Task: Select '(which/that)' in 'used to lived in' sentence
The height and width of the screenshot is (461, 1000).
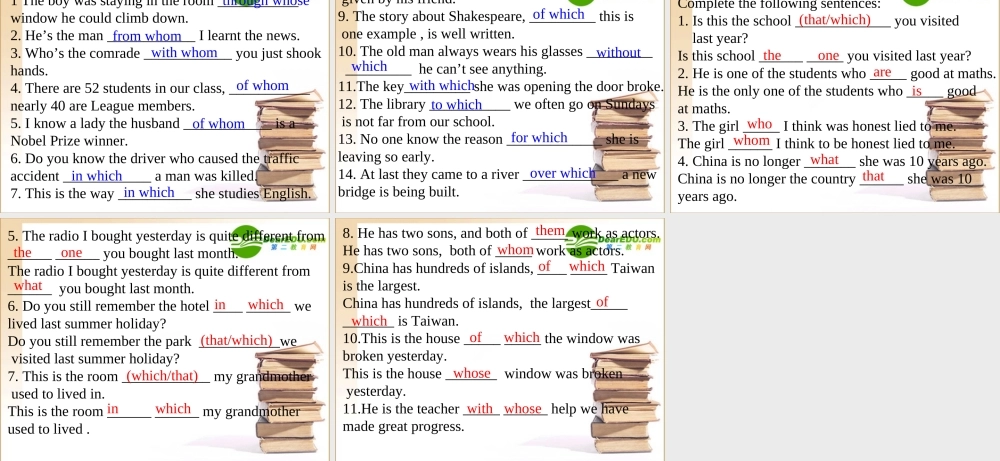Action: click(x=161, y=376)
